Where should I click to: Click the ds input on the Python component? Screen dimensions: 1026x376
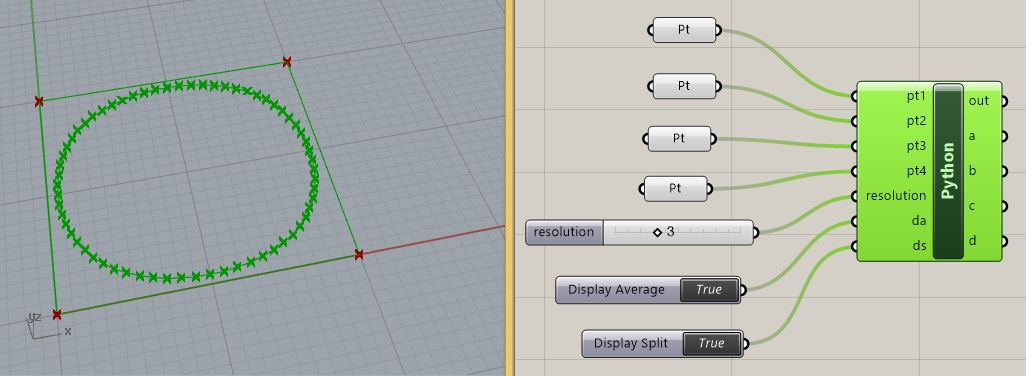pos(920,246)
